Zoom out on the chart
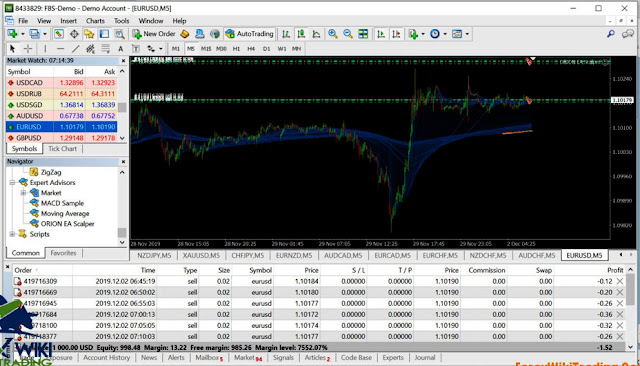640x366 pixels. [348, 34]
